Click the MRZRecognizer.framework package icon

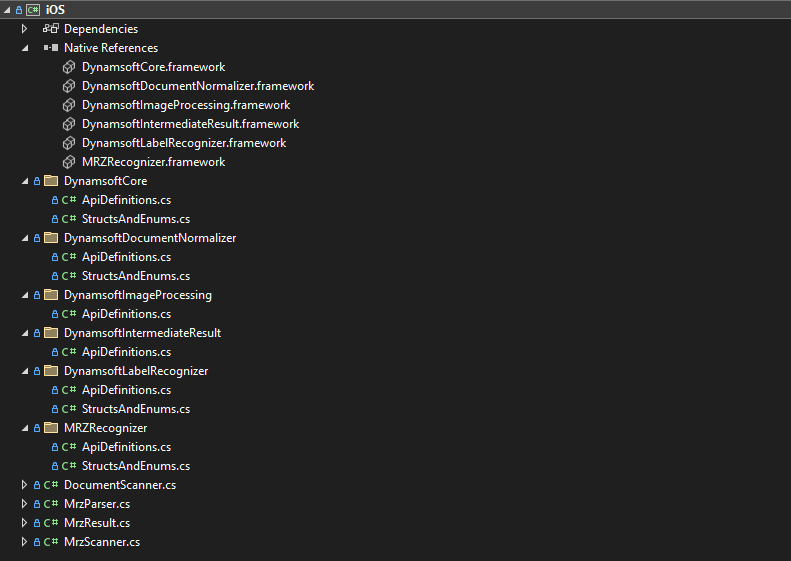(x=69, y=162)
